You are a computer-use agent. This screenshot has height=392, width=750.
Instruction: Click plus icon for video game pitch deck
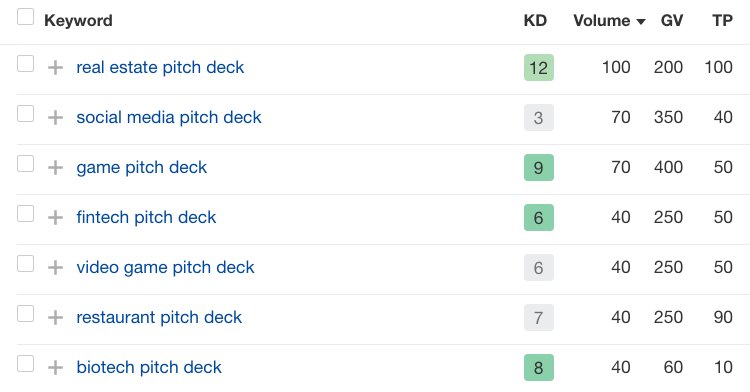point(55,267)
